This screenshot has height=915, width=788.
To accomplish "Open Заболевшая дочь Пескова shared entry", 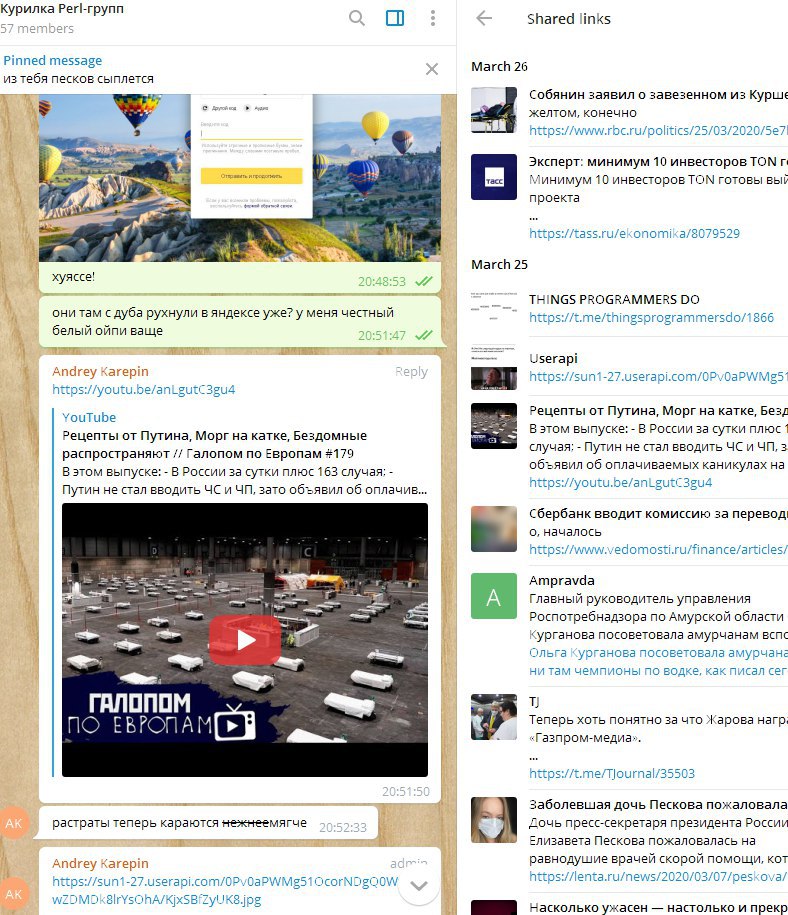I will click(658, 805).
